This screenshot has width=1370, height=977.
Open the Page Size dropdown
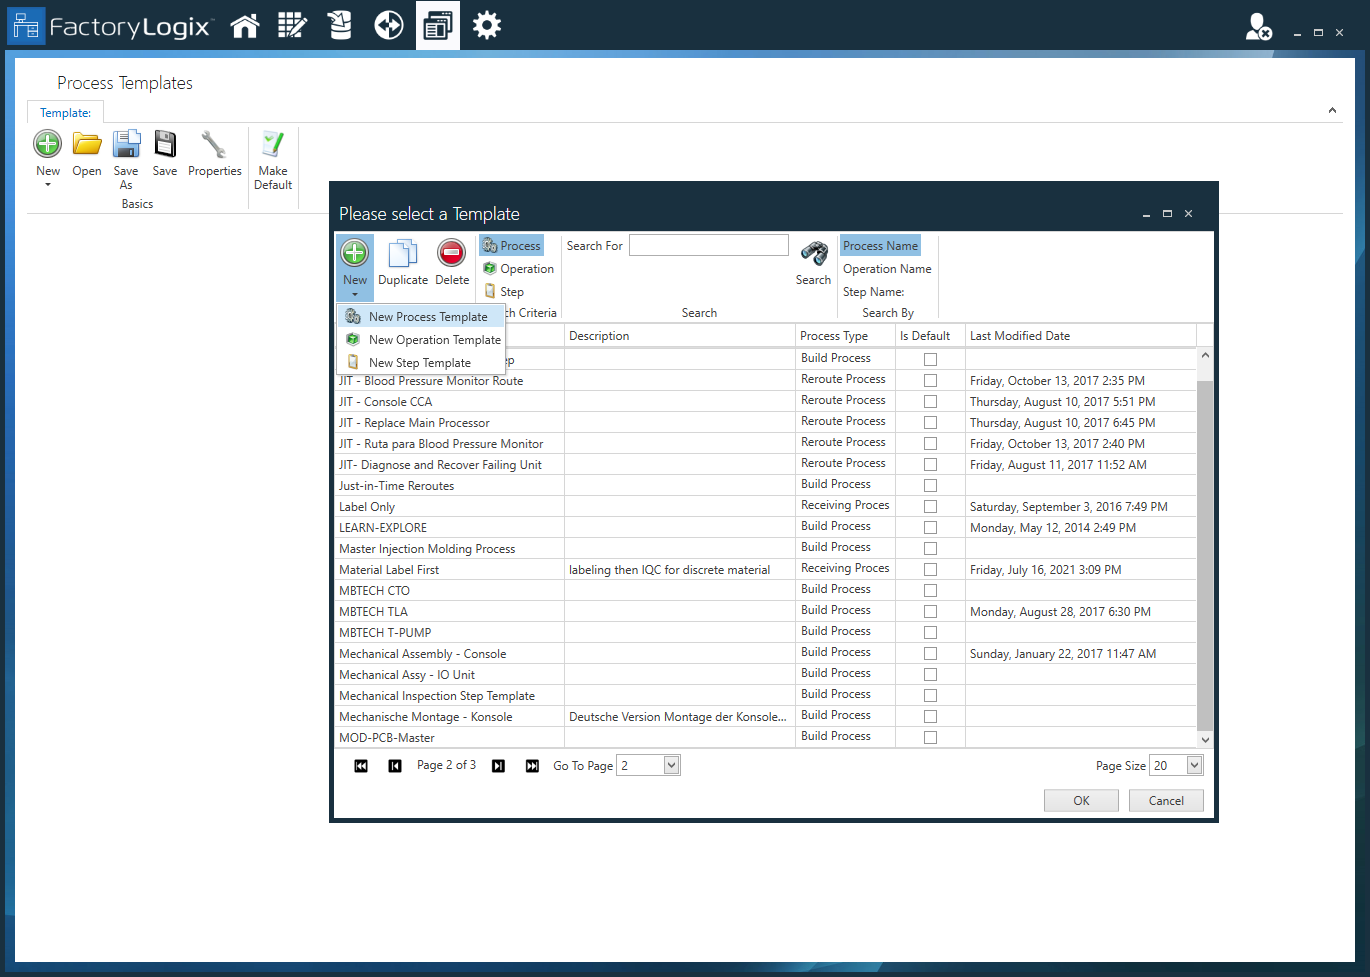coord(1194,764)
